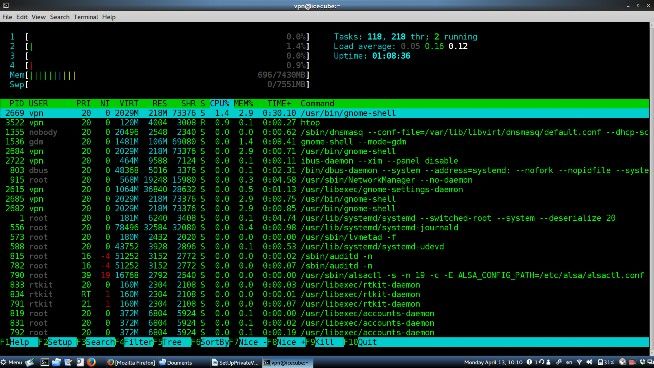The image size is (654, 368).
Task: Select the ibus-daemon process row
Action: [x=324, y=161]
